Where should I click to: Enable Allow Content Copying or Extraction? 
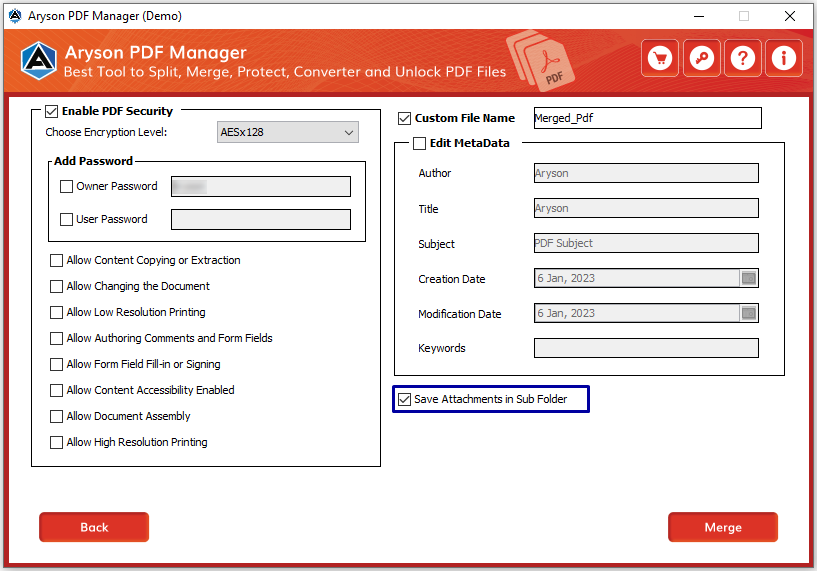56,260
